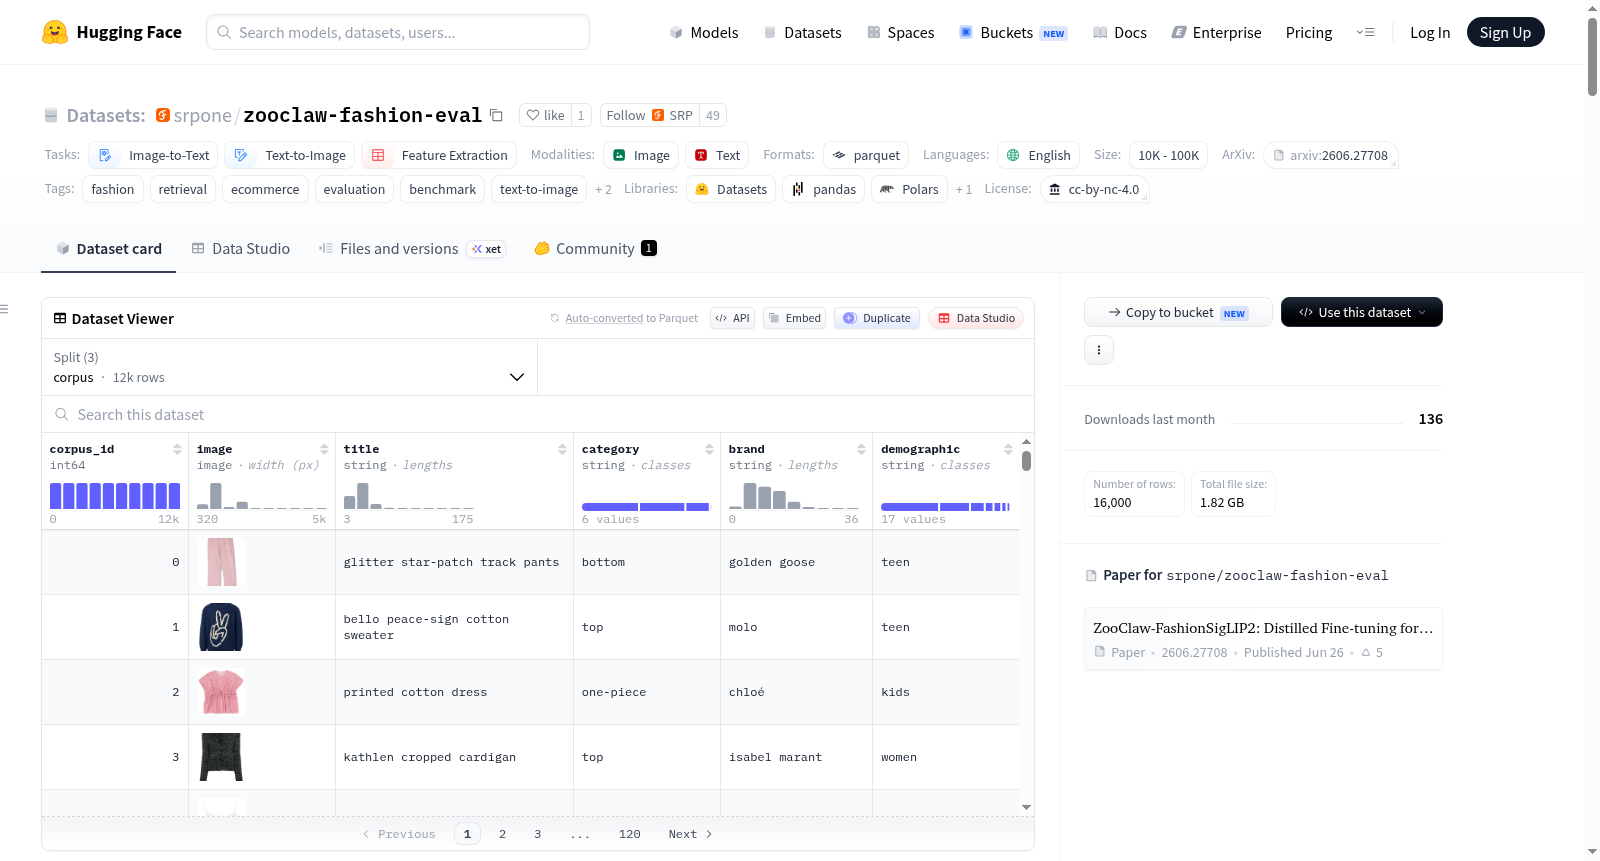Follow the SRP organization
Image resolution: width=1600 pixels, height=861 pixels.
(x=650, y=115)
